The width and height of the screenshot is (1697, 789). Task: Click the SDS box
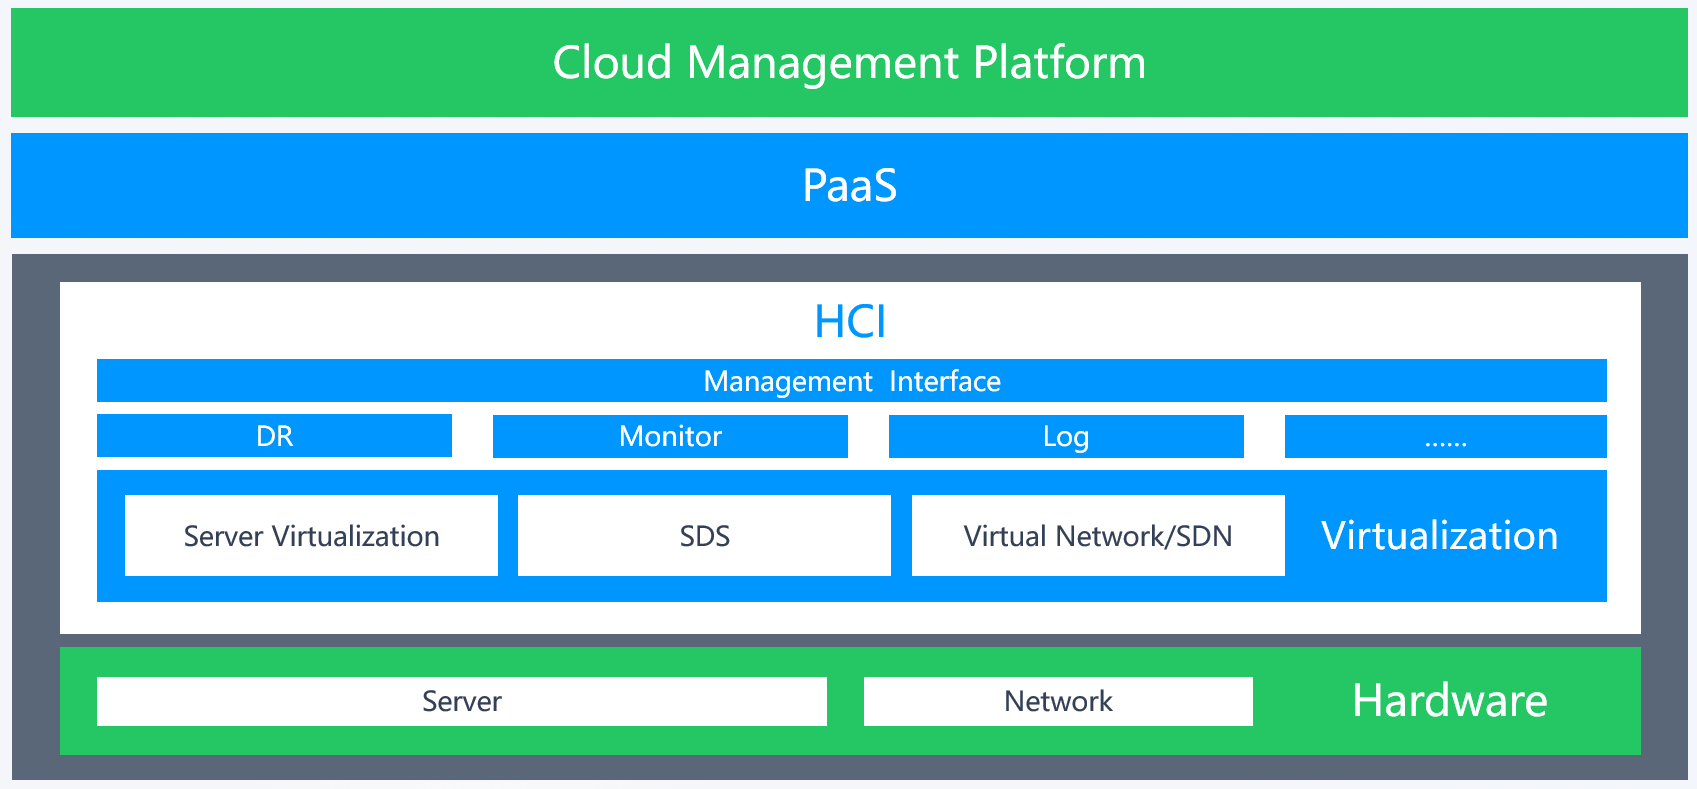704,536
